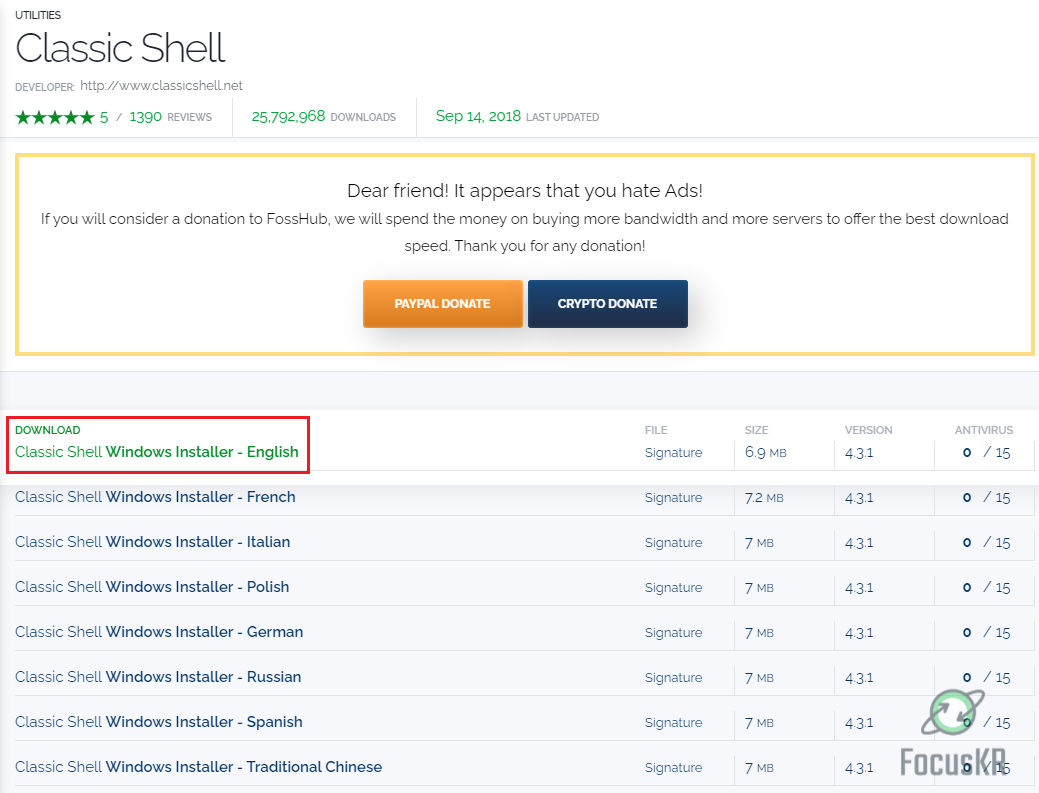Click the UTILITIES category label
Screen dimensions: 1039x793
pos(38,15)
